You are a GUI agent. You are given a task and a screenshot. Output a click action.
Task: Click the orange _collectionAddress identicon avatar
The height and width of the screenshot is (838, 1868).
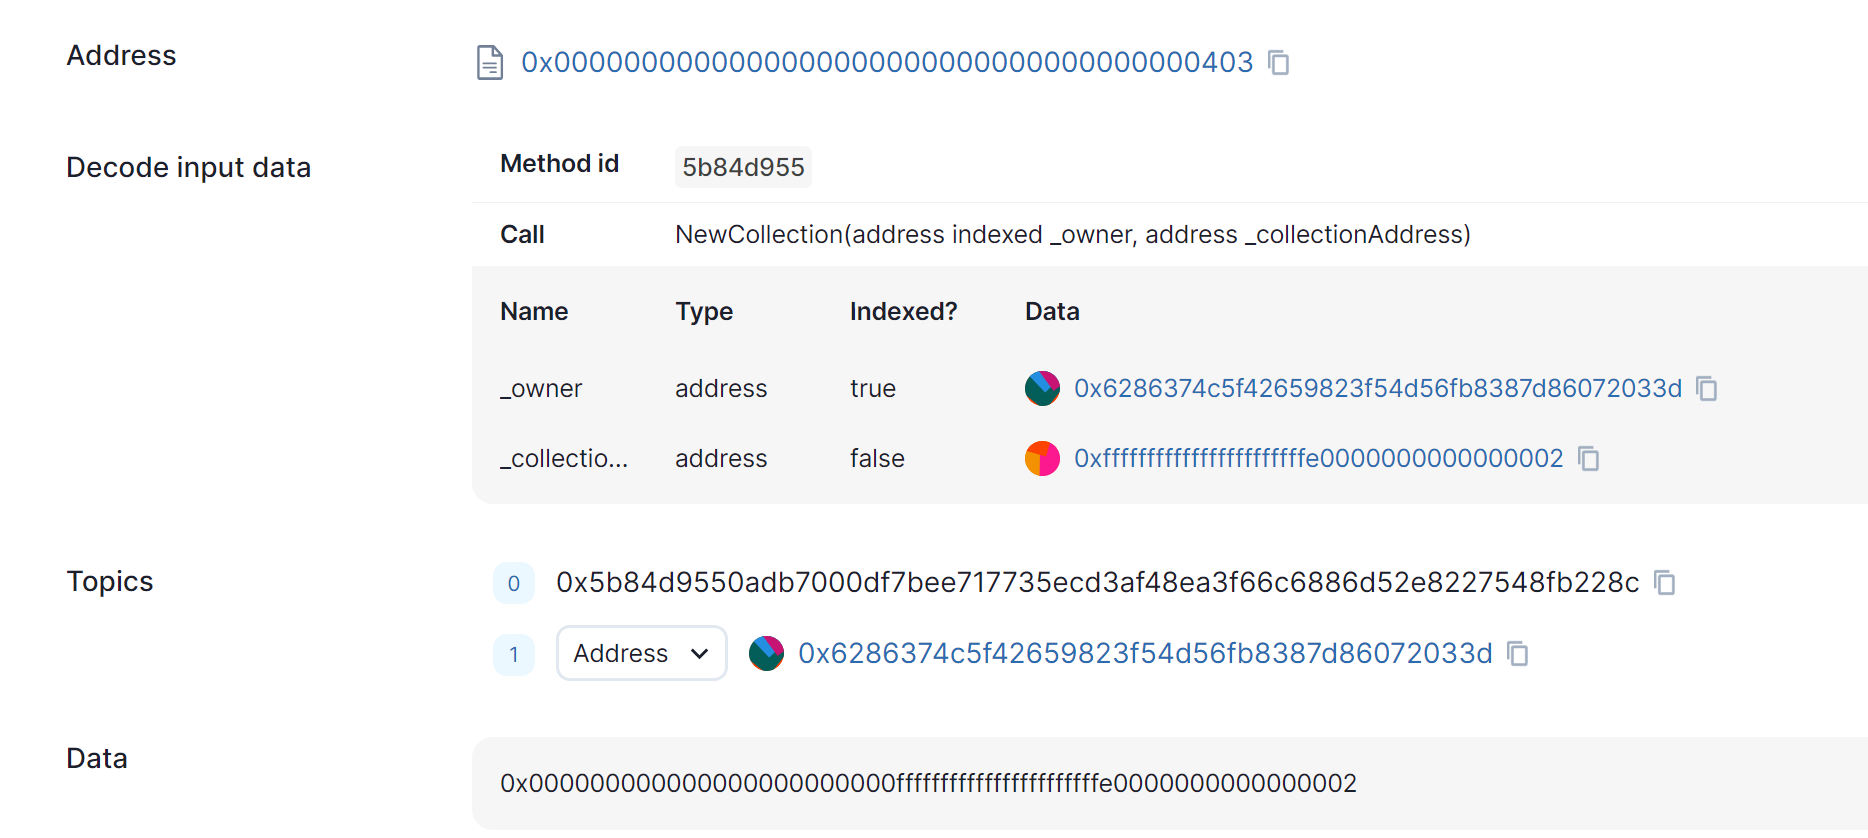[1042, 459]
